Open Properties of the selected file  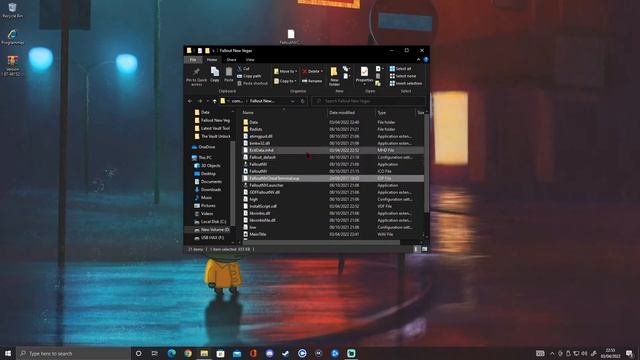(x=364, y=75)
